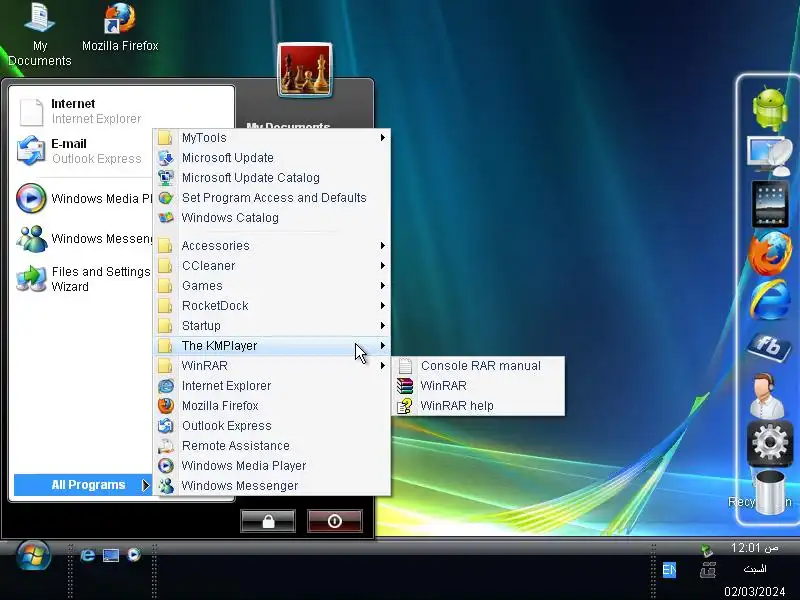
Task: Click the Windows Start orb
Action: (33, 555)
